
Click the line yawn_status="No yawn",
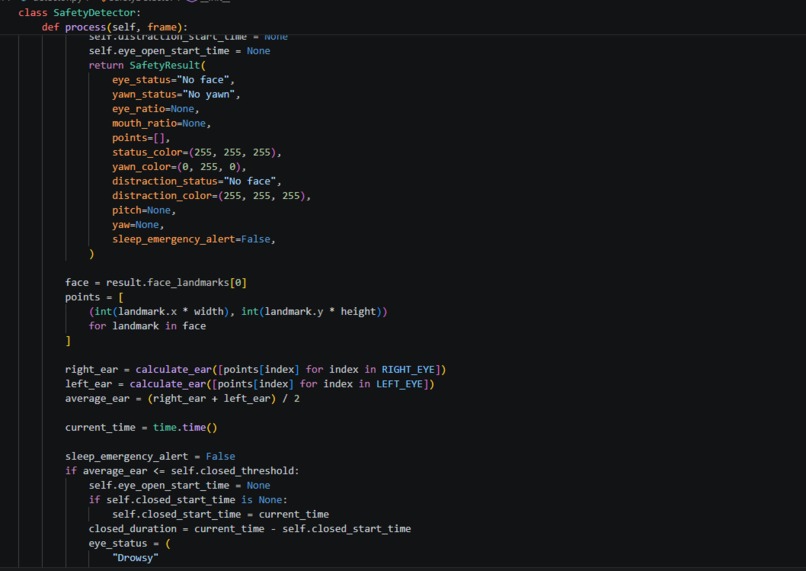point(176,94)
